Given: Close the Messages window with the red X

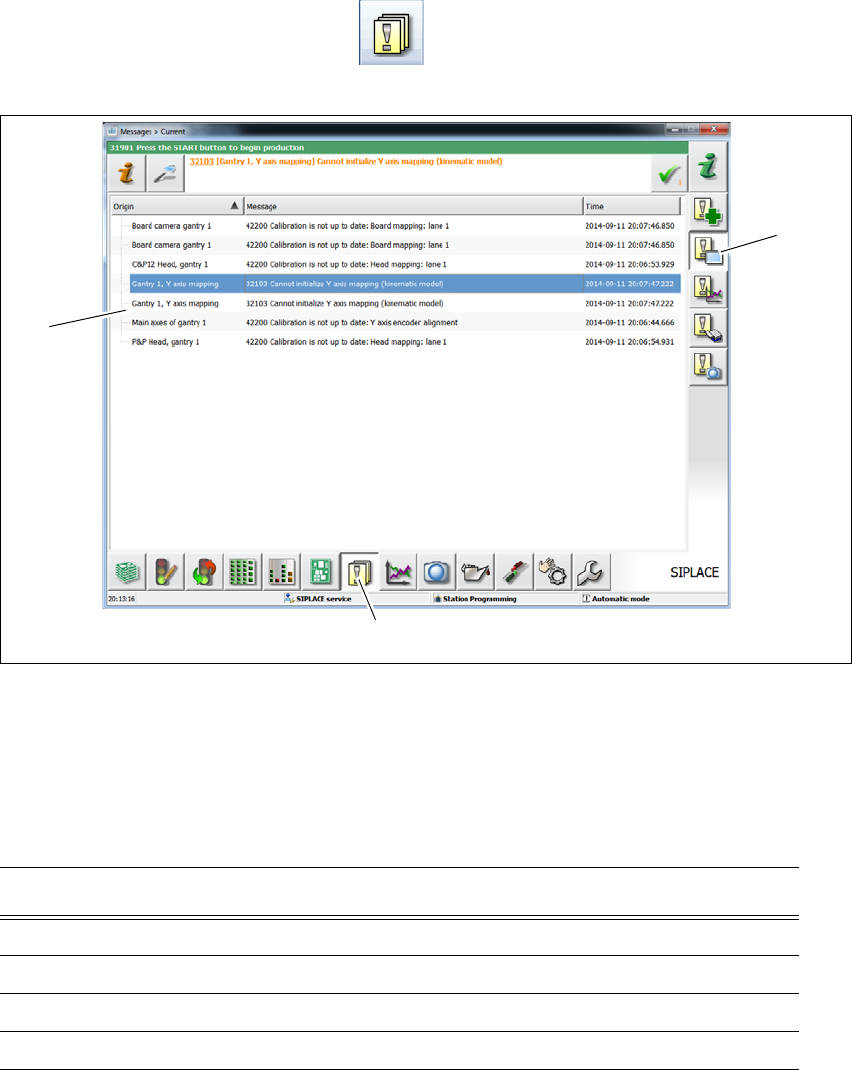Looking at the screenshot, I should pos(714,129).
